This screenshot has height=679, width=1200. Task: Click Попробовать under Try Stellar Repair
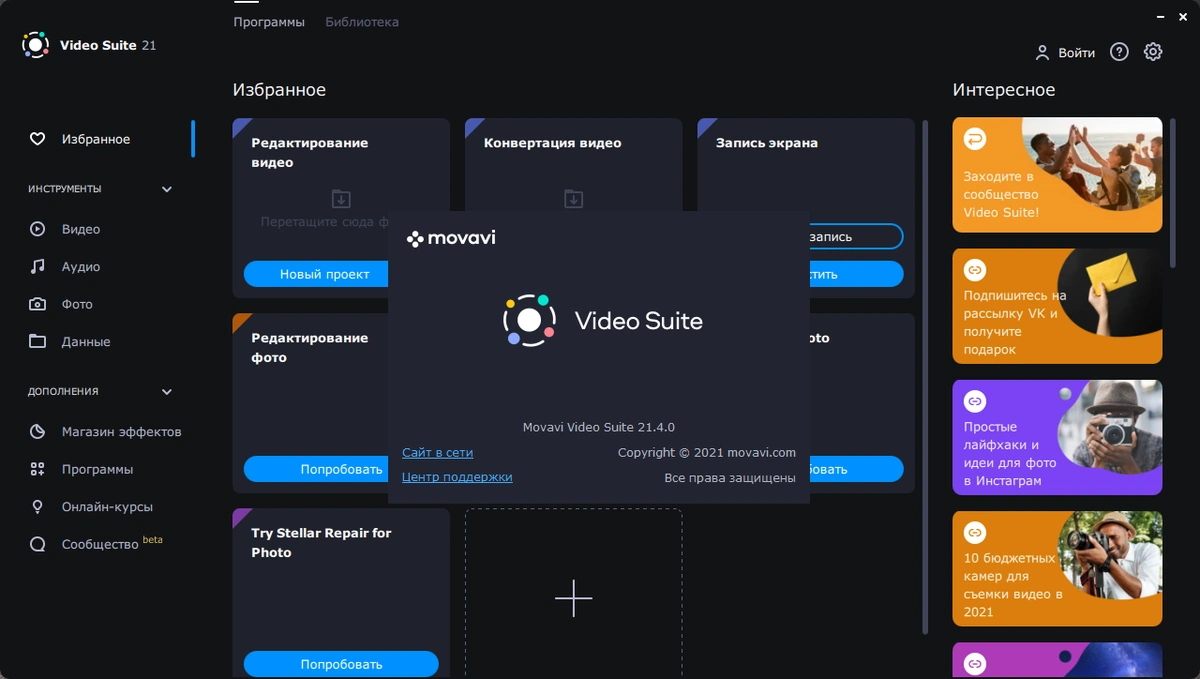(341, 664)
